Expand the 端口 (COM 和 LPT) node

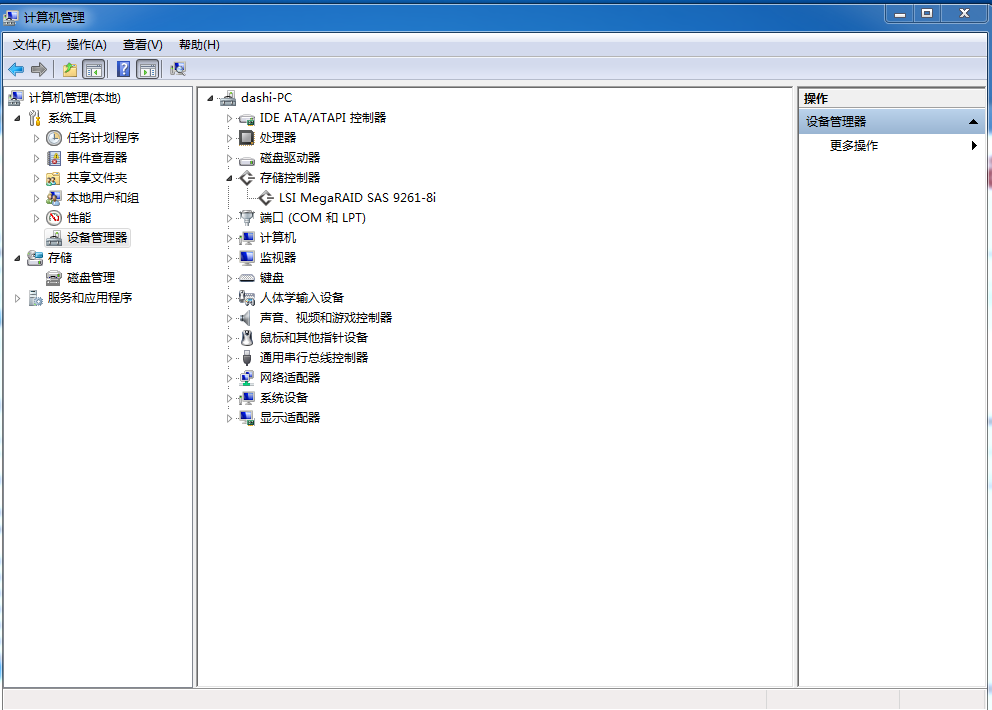(229, 218)
